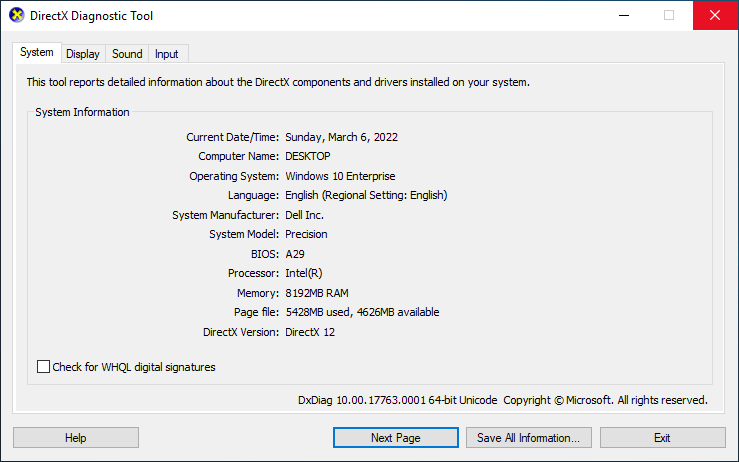
Task: Click Save All Information button
Action: pos(529,438)
